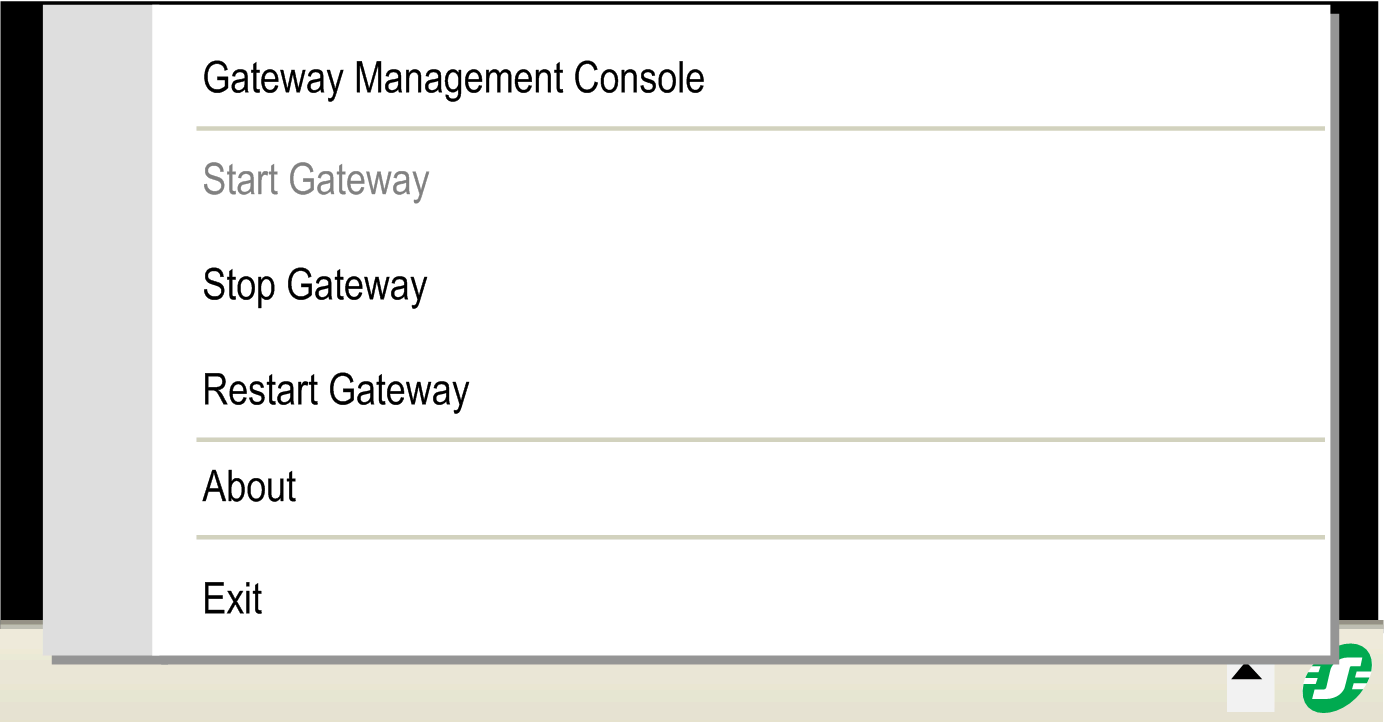Click the black area right of the menu
1384x723 pixels.
[1358, 300]
